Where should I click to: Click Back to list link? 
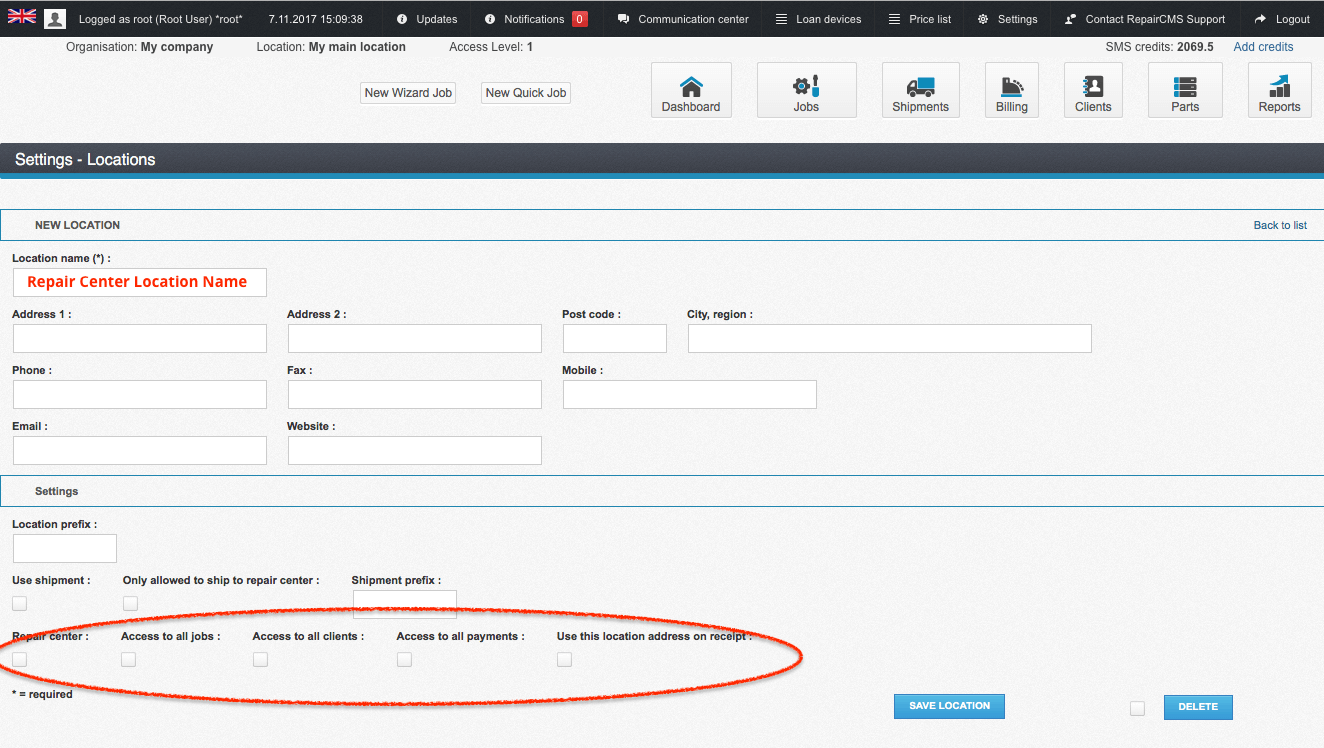1280,225
